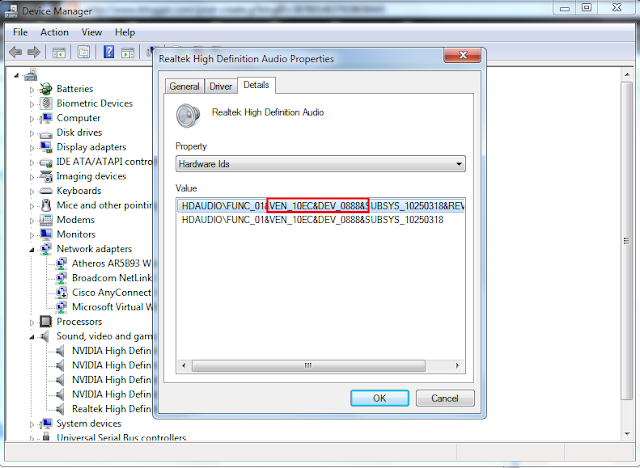Click the Network adapters category icon

(x=46, y=249)
